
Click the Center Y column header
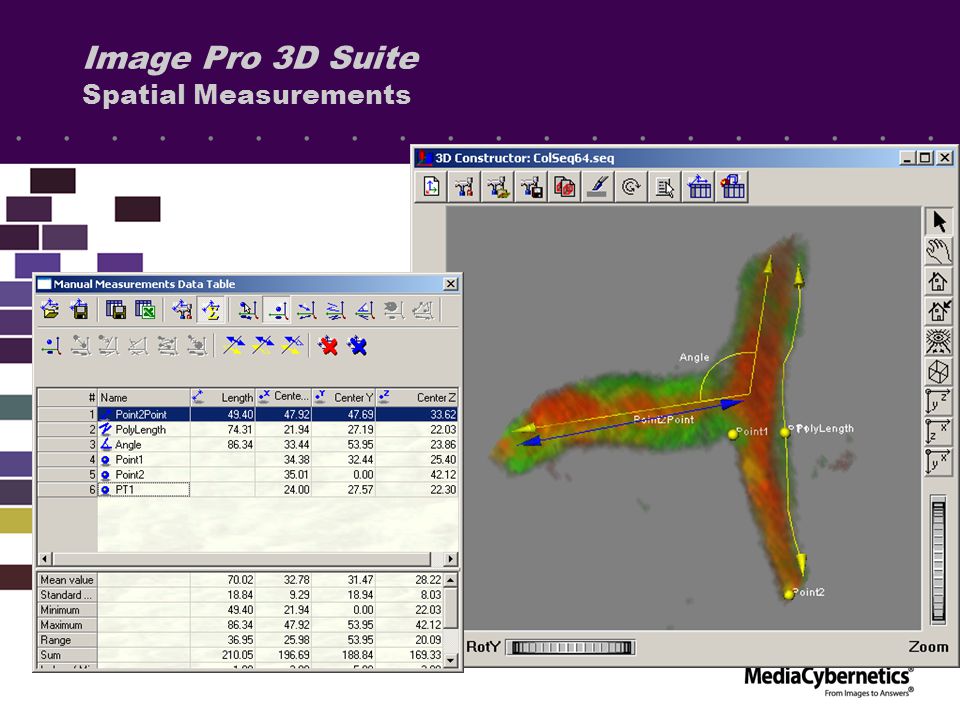point(344,397)
